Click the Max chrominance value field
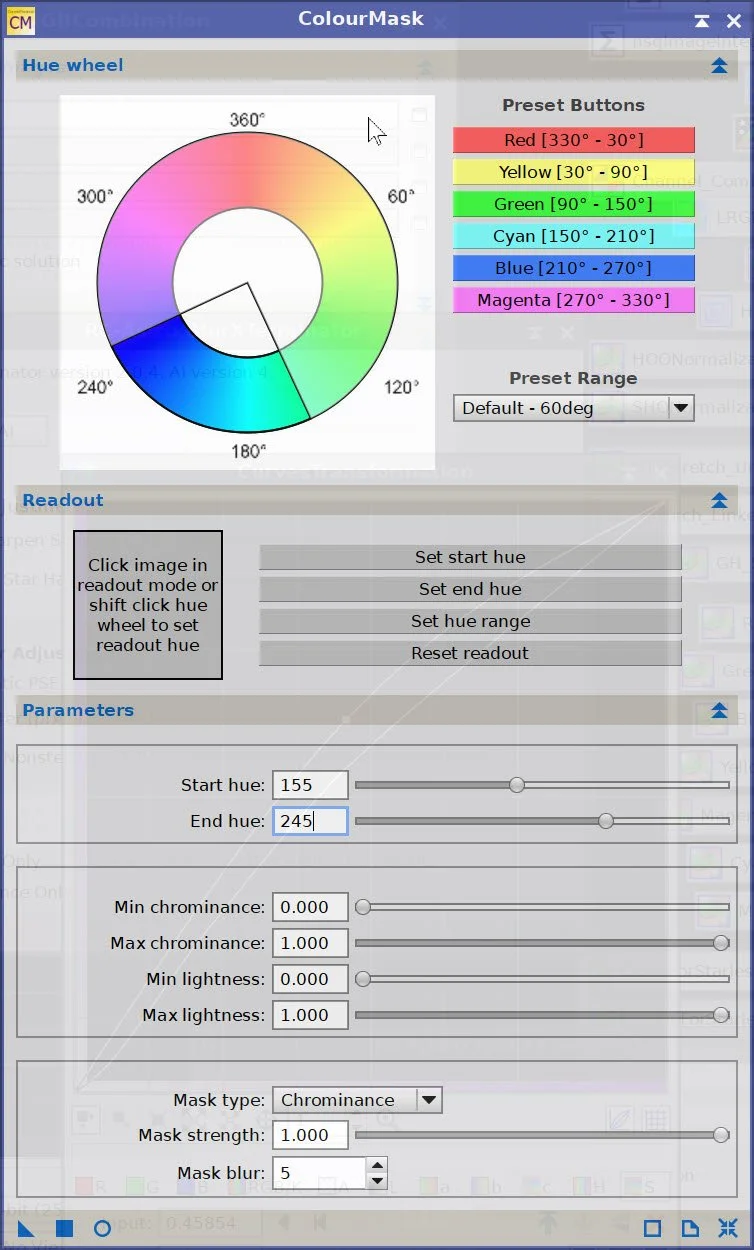This screenshot has width=754, height=1250. click(x=310, y=943)
